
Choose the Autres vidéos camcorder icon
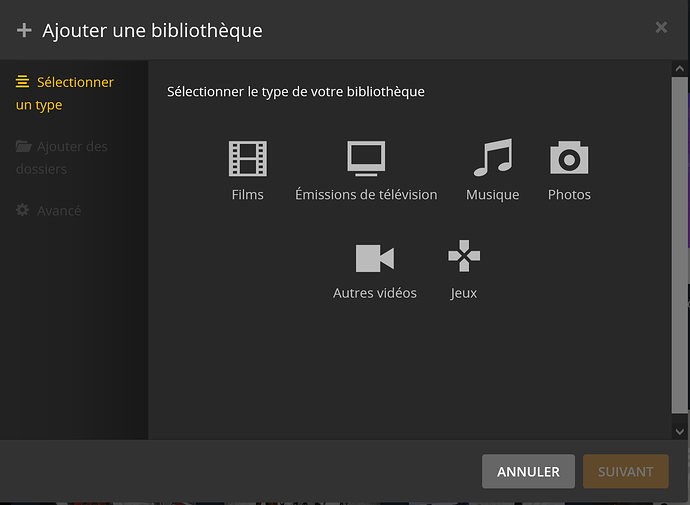(375, 258)
